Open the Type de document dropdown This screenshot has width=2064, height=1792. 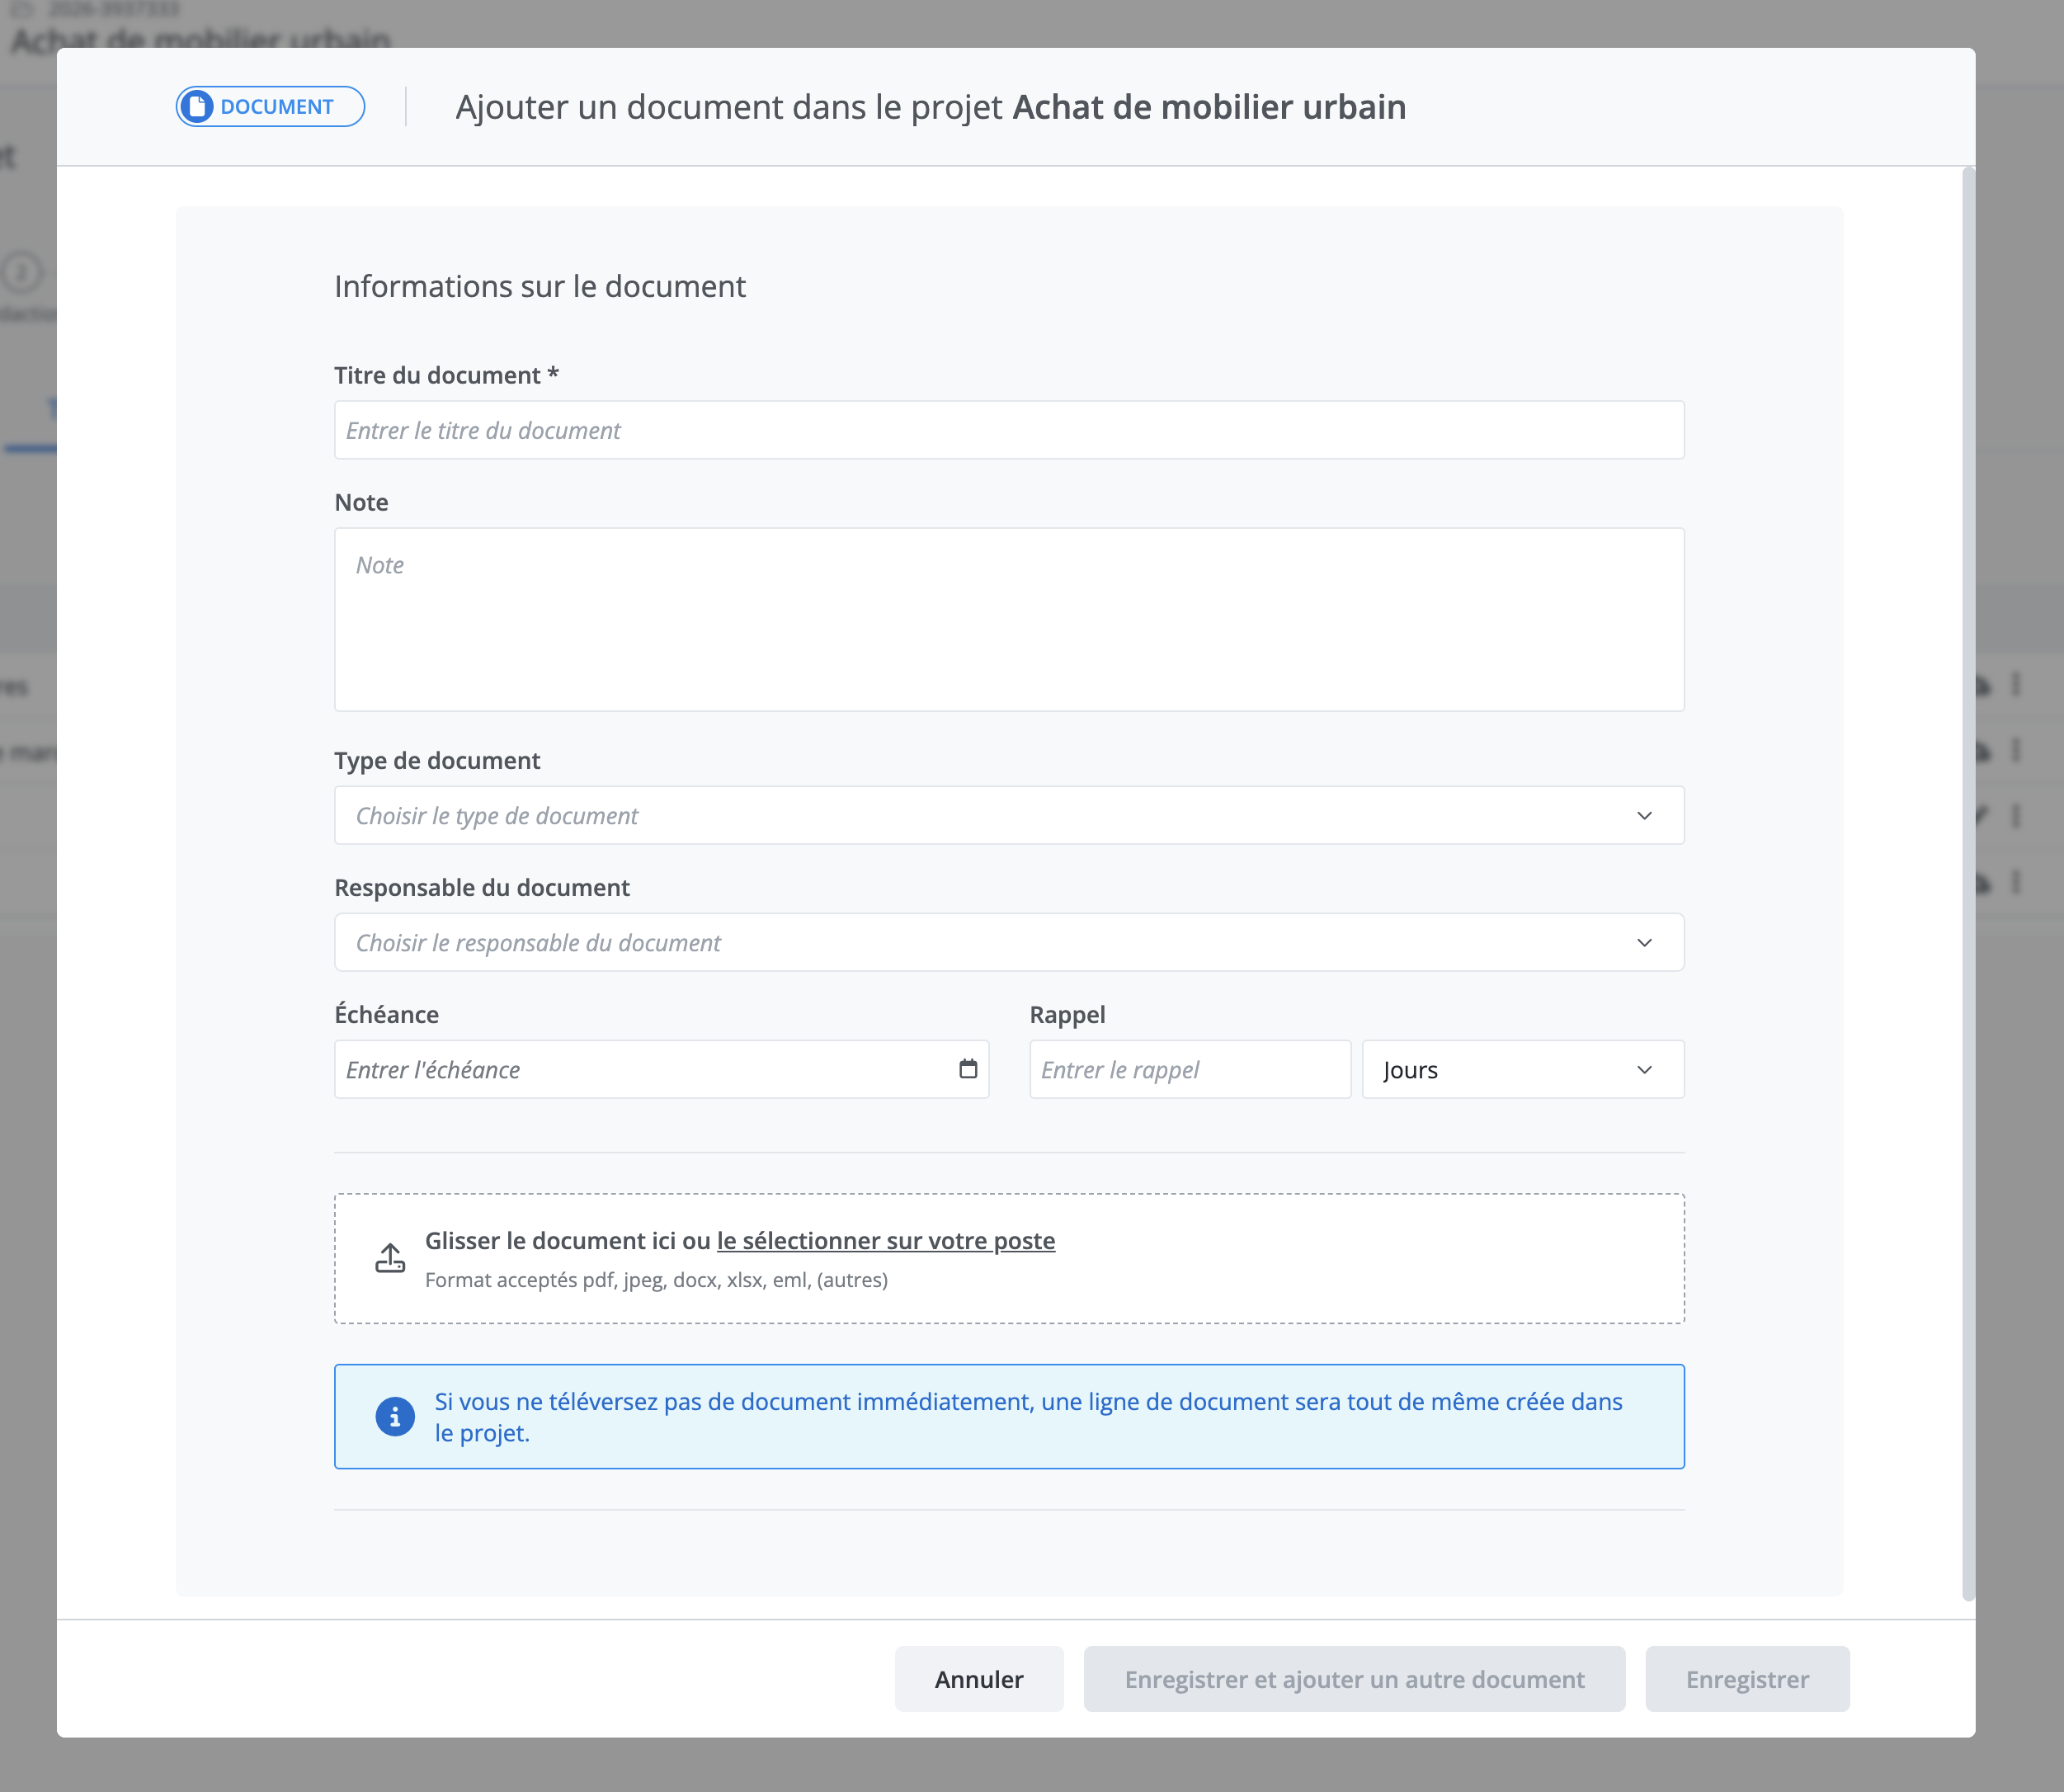coord(1009,815)
